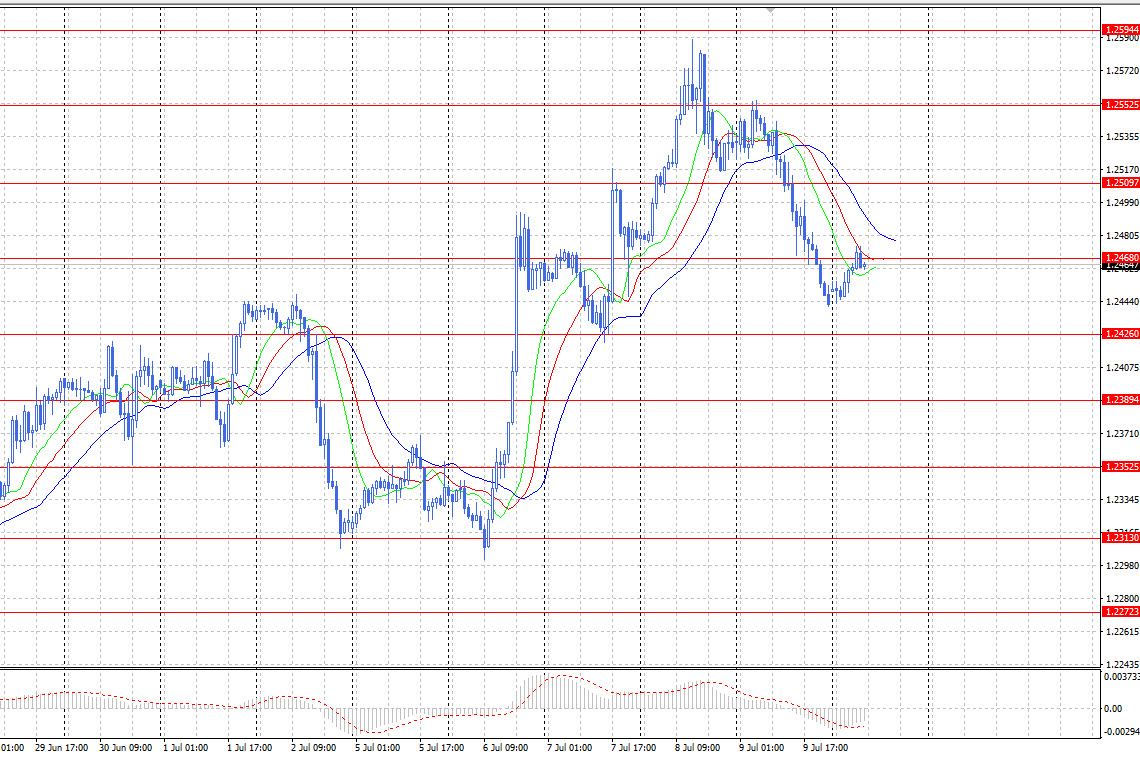Click the 5 Jul 17:00 time label

[x=442, y=748]
